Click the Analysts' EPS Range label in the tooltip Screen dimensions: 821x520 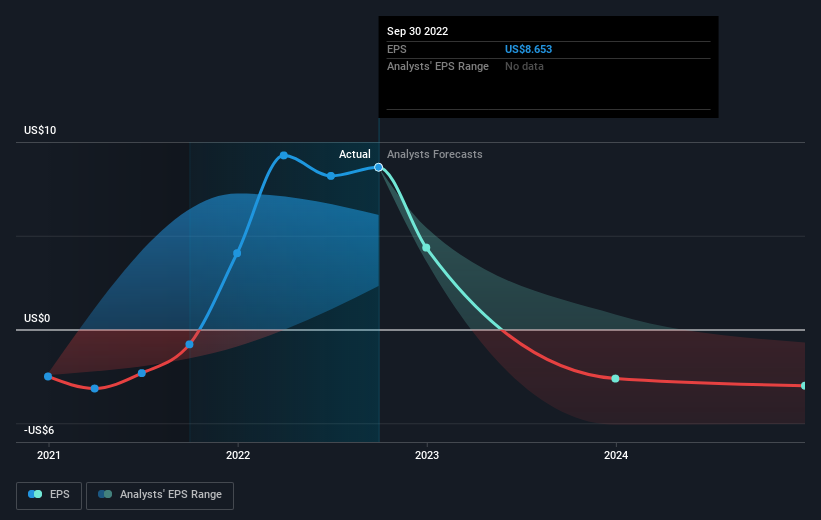438,67
